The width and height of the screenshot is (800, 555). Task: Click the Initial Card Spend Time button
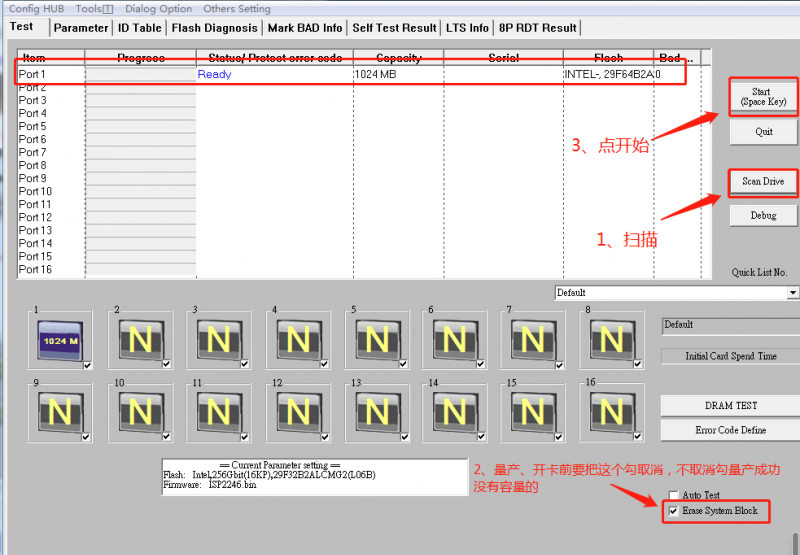tap(731, 356)
